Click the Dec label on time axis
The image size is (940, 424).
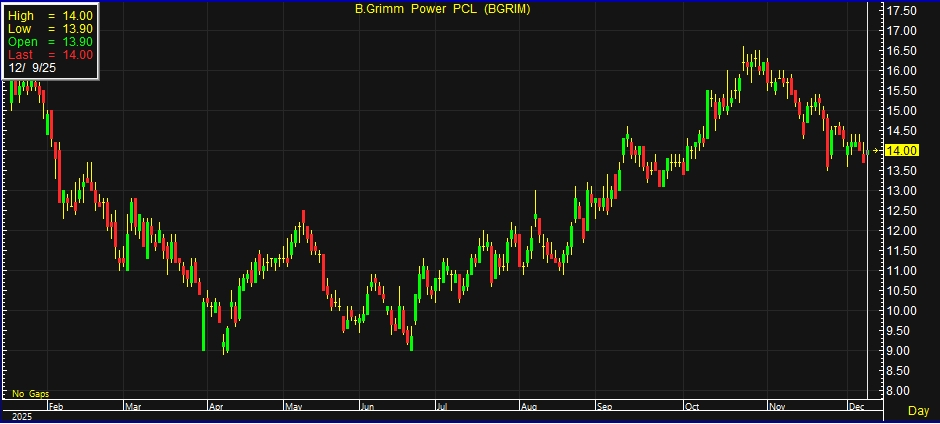pyautogui.click(x=855, y=407)
